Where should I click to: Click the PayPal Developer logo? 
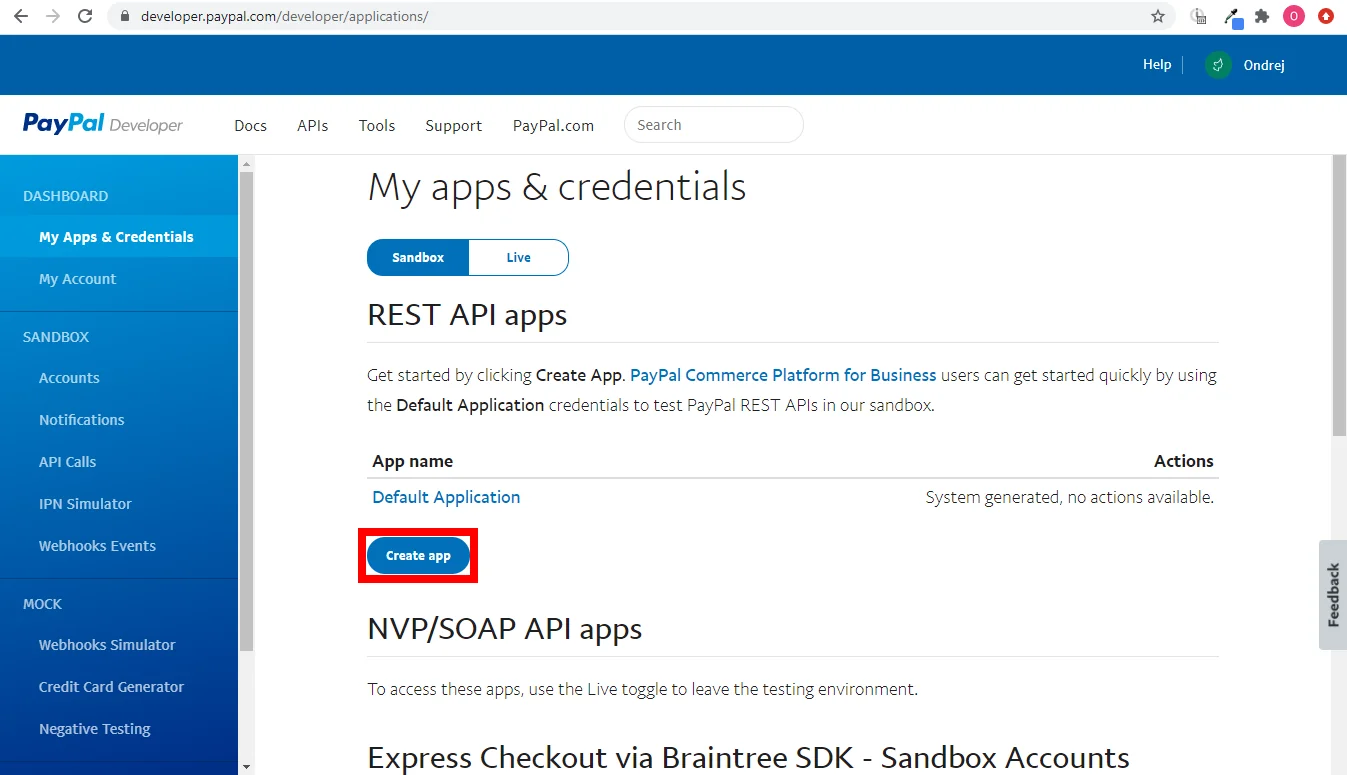pos(103,125)
